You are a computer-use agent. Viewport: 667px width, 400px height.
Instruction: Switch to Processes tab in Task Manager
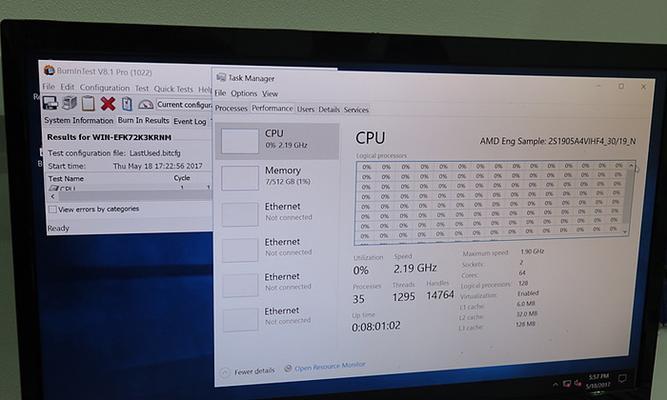(231, 108)
